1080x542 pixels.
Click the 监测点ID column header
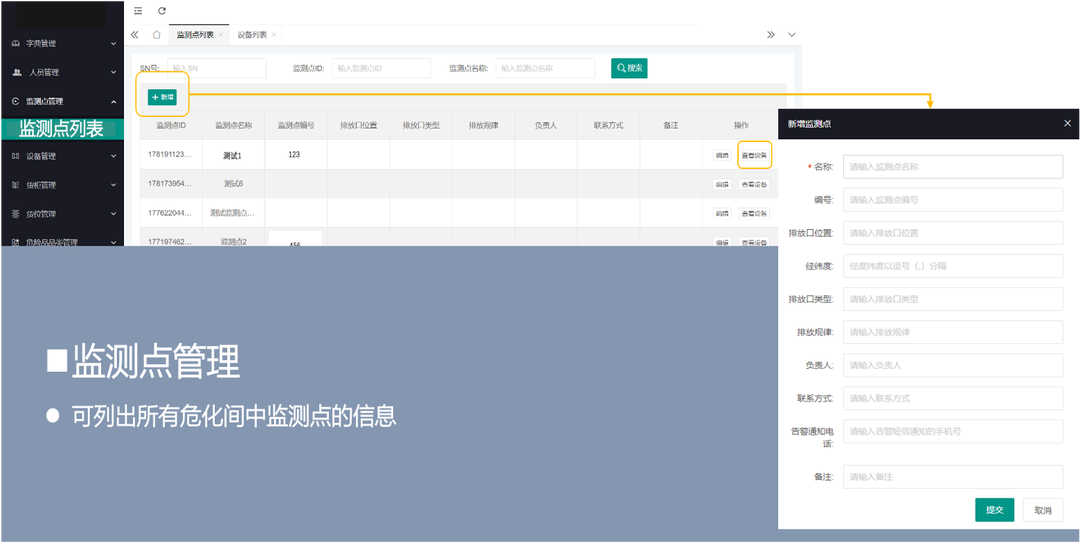click(171, 125)
